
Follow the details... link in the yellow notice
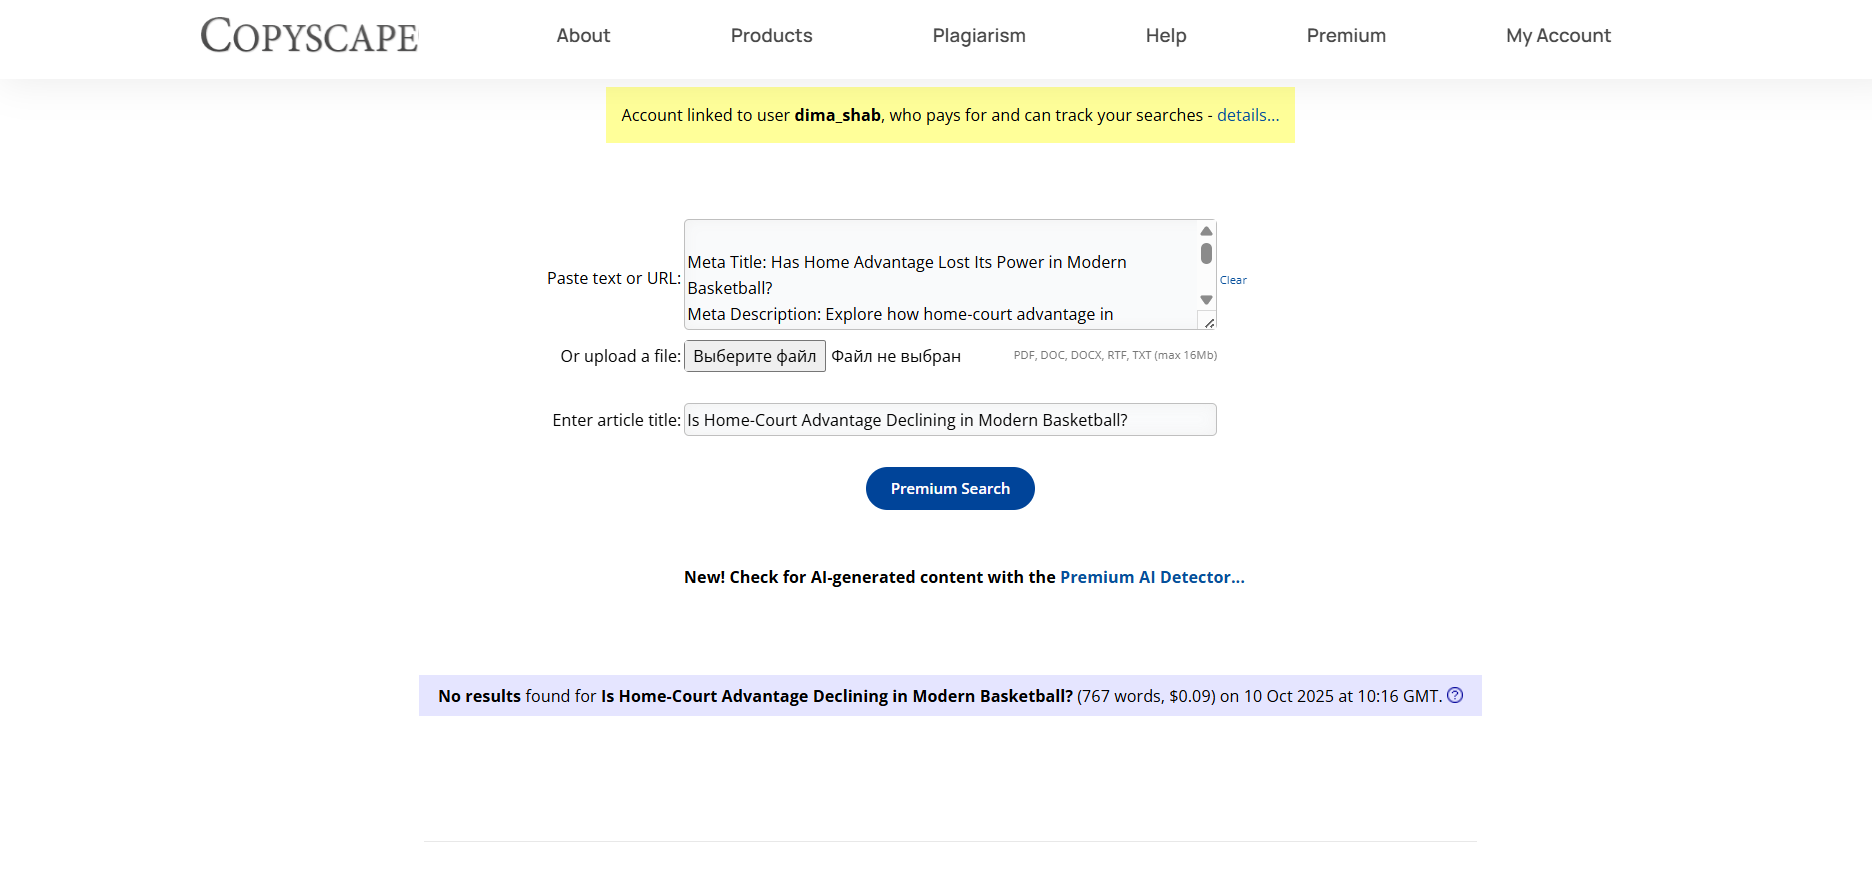pos(1247,115)
